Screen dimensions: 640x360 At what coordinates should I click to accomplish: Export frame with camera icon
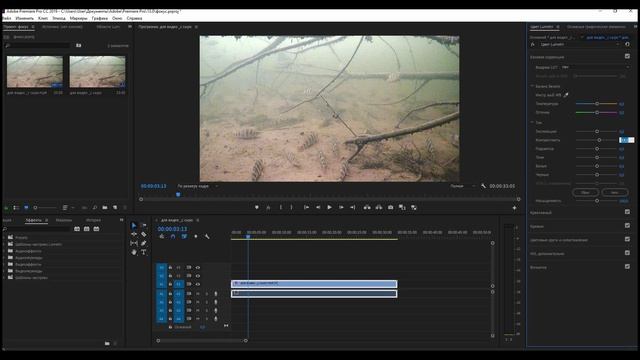coord(391,207)
